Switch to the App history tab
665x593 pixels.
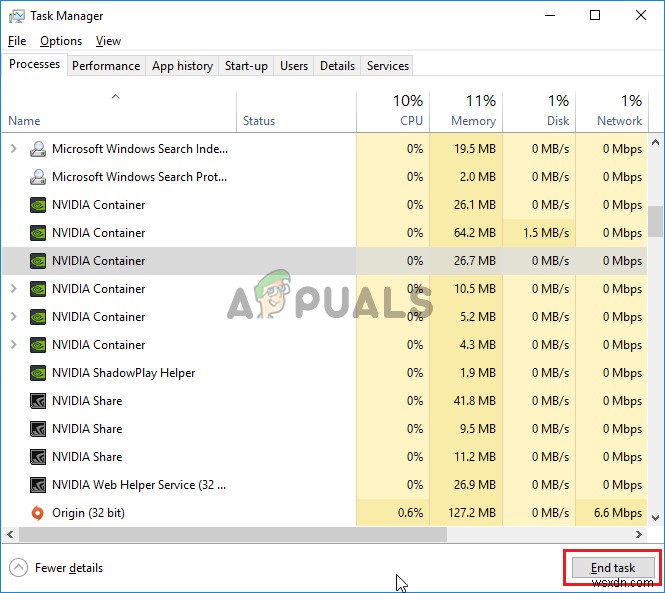point(182,66)
